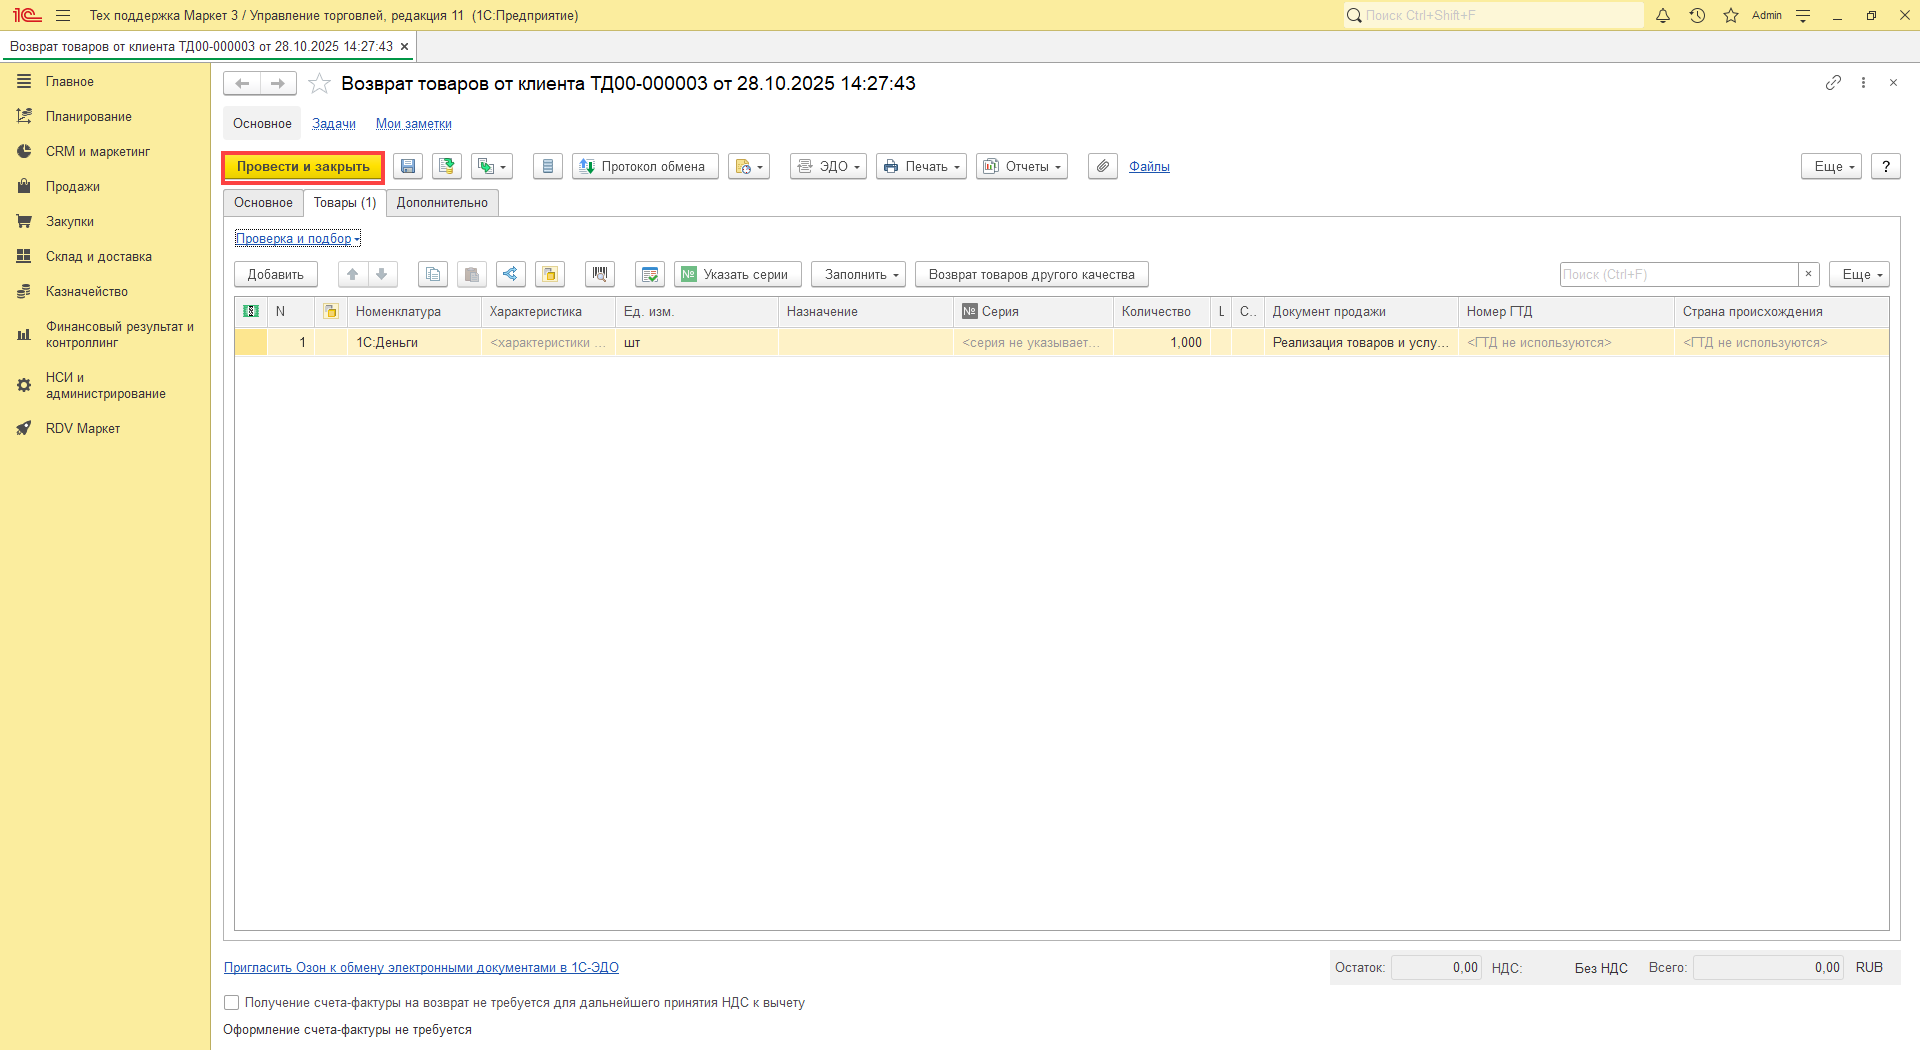The width and height of the screenshot is (1920, 1050).
Task: Go to Казначейство section
Action: [87, 291]
